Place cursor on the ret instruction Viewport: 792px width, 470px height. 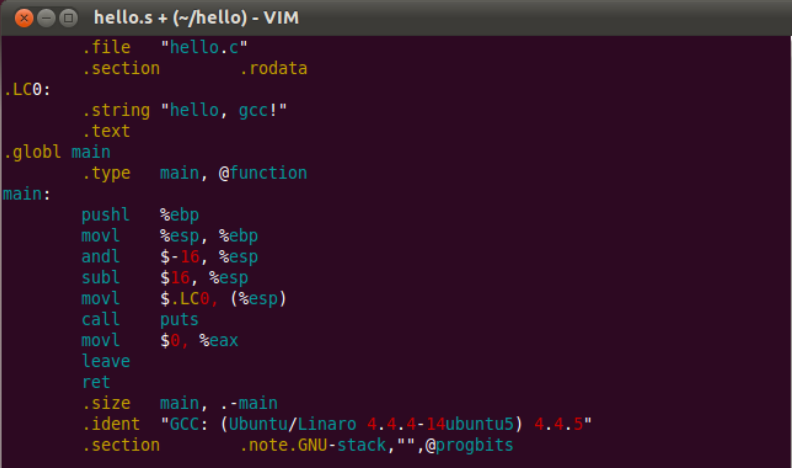[96, 382]
